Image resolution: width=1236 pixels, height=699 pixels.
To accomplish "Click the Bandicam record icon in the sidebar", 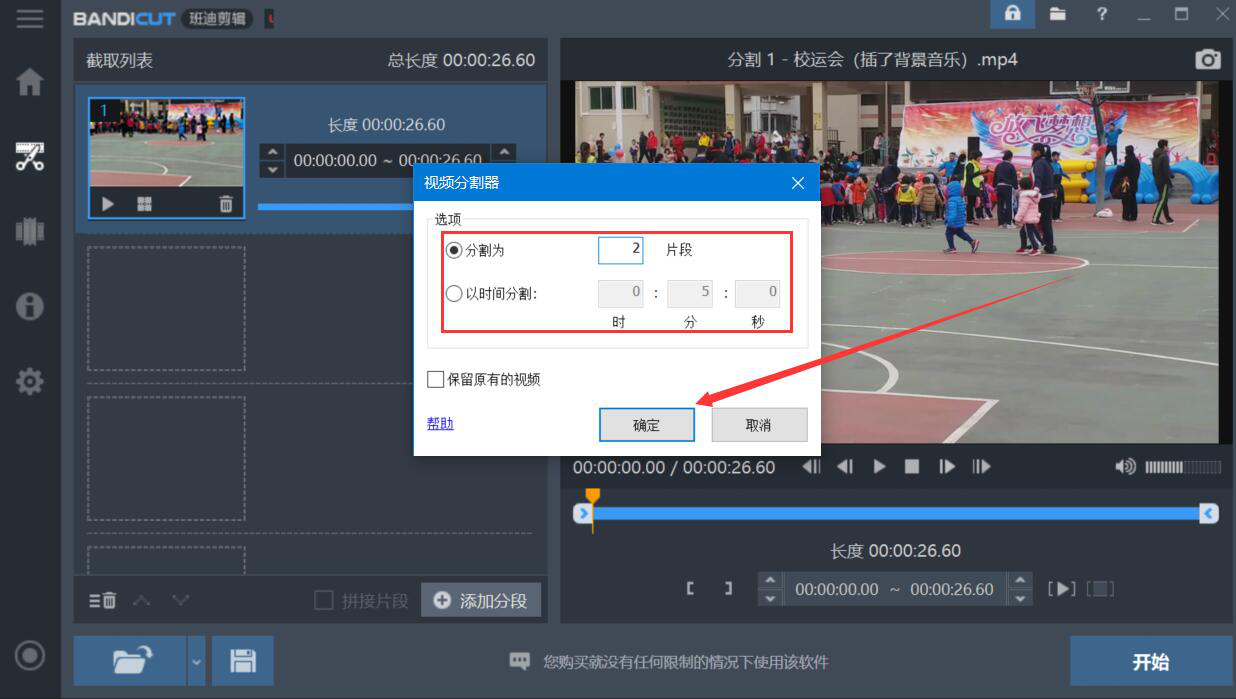I will tap(30, 656).
